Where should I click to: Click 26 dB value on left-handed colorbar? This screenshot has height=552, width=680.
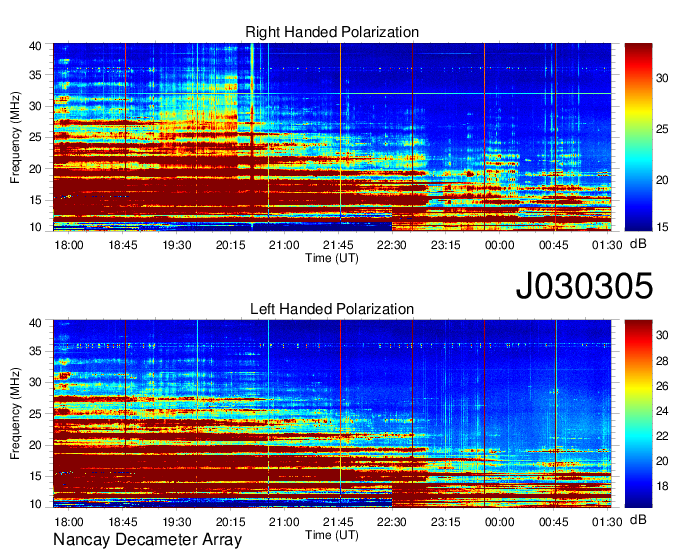coord(662,386)
